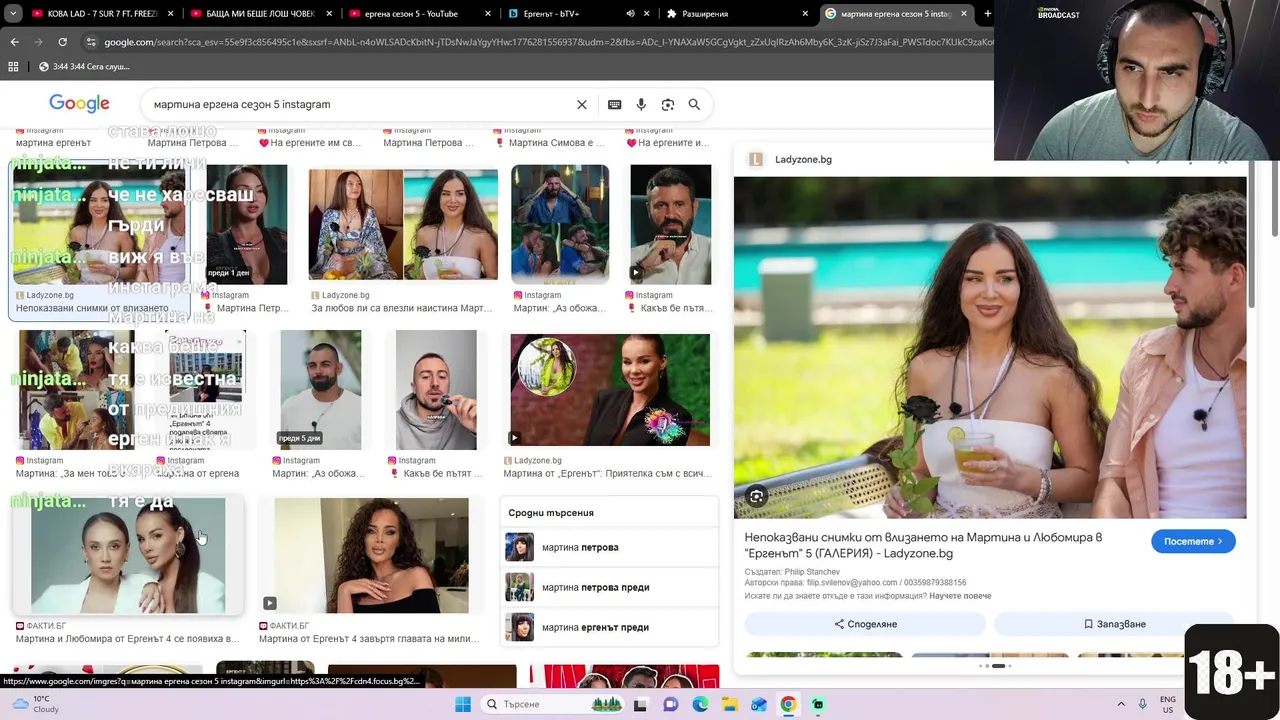
Task: Show hidden system tray icons
Action: pyautogui.click(x=1120, y=704)
